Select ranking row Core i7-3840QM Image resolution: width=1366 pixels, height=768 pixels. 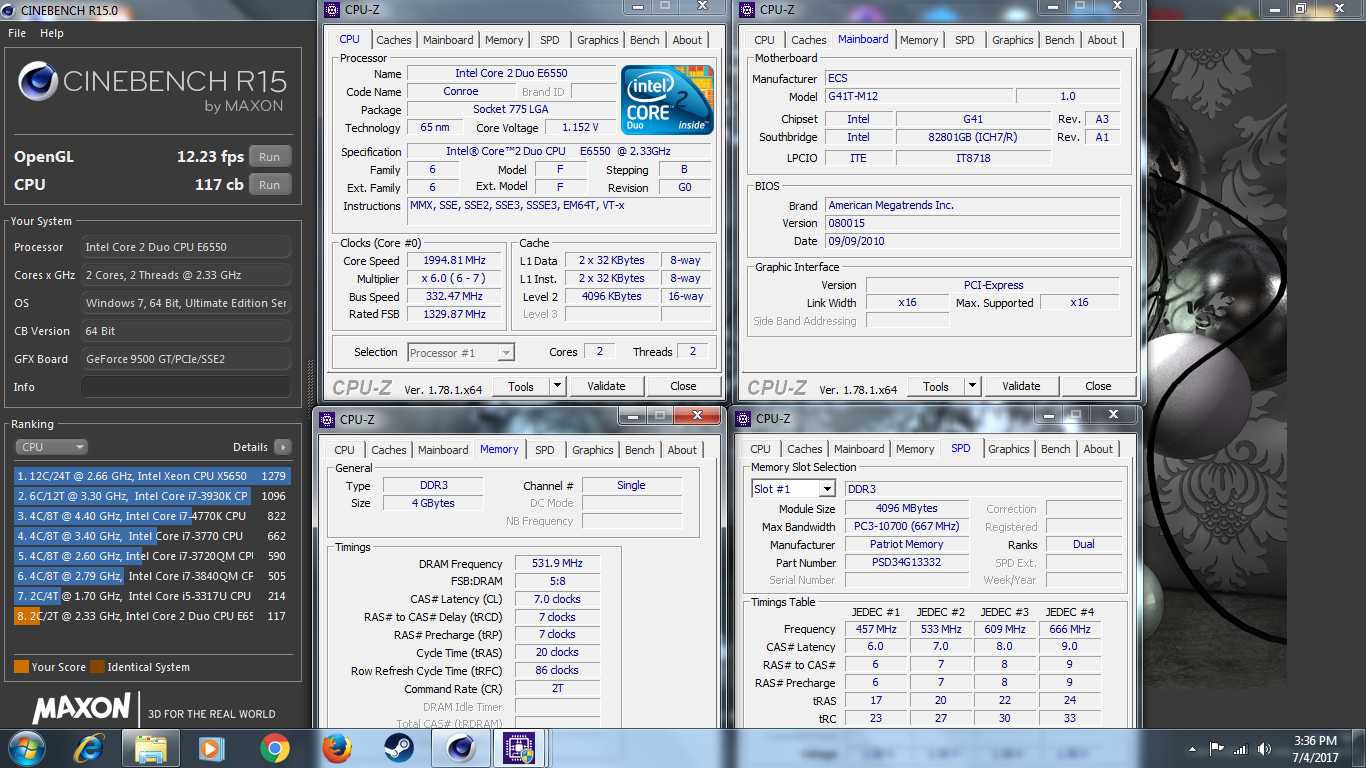click(152, 576)
